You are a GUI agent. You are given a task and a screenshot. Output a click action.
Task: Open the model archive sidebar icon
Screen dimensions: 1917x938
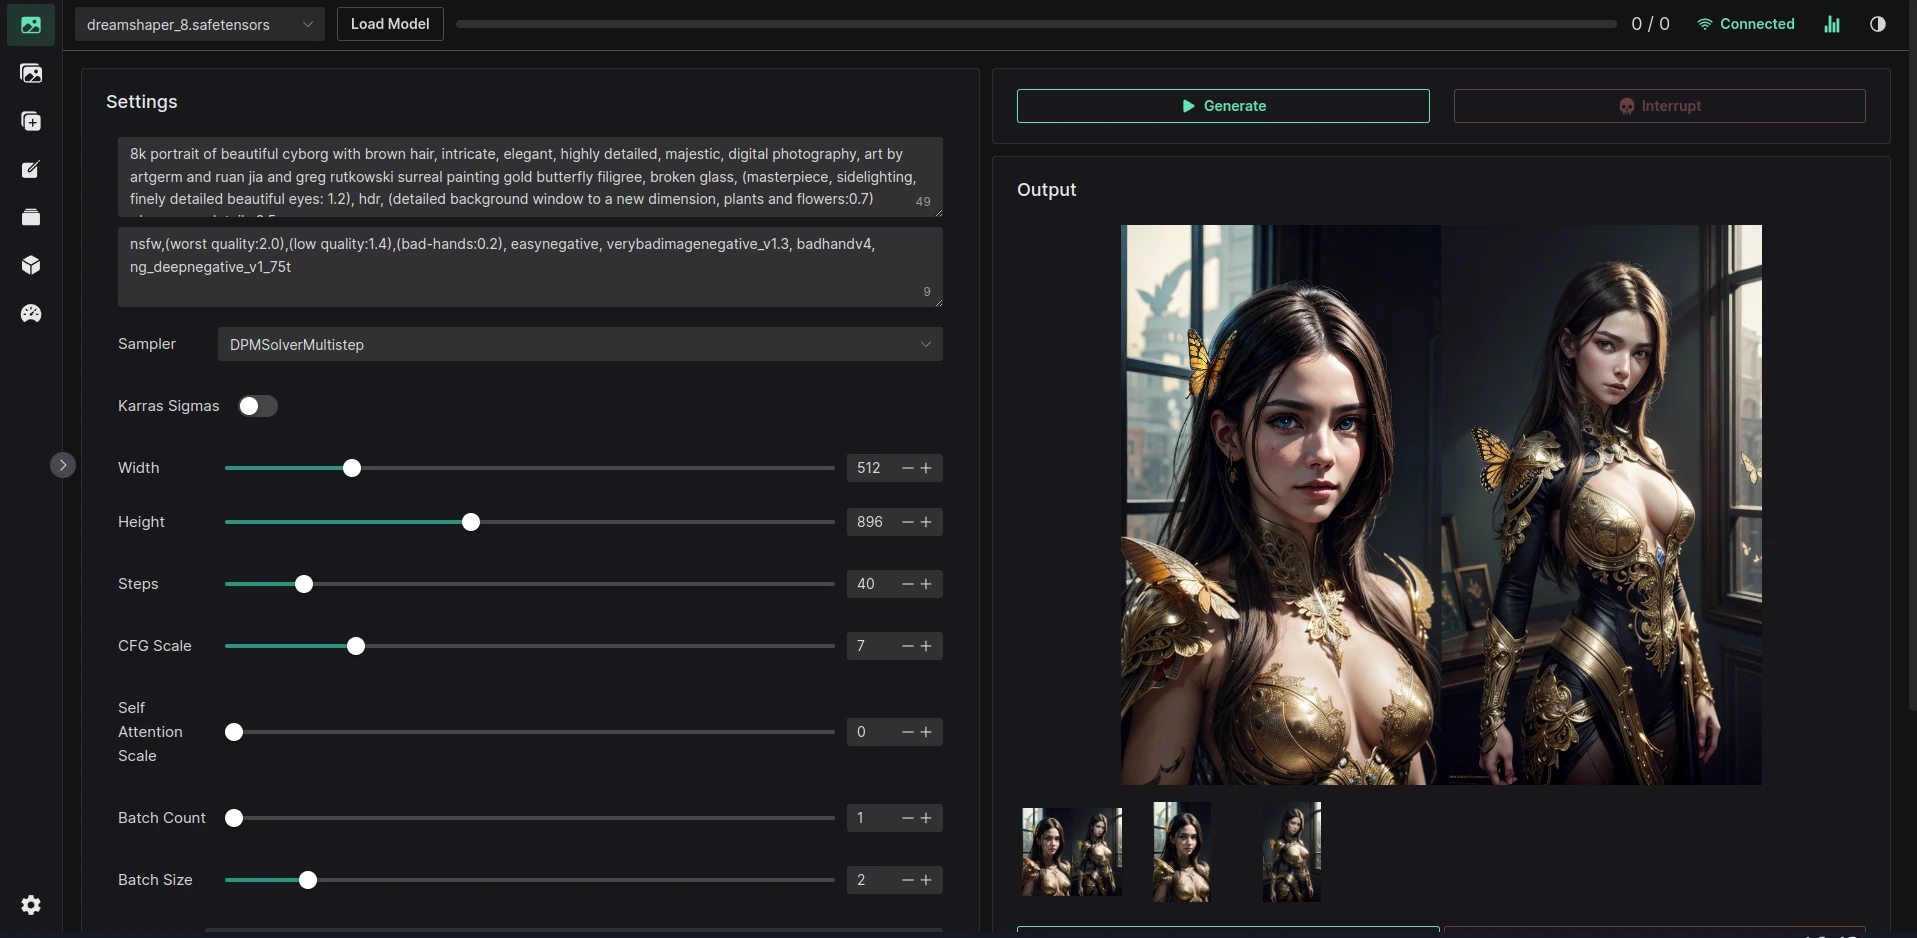point(31,216)
